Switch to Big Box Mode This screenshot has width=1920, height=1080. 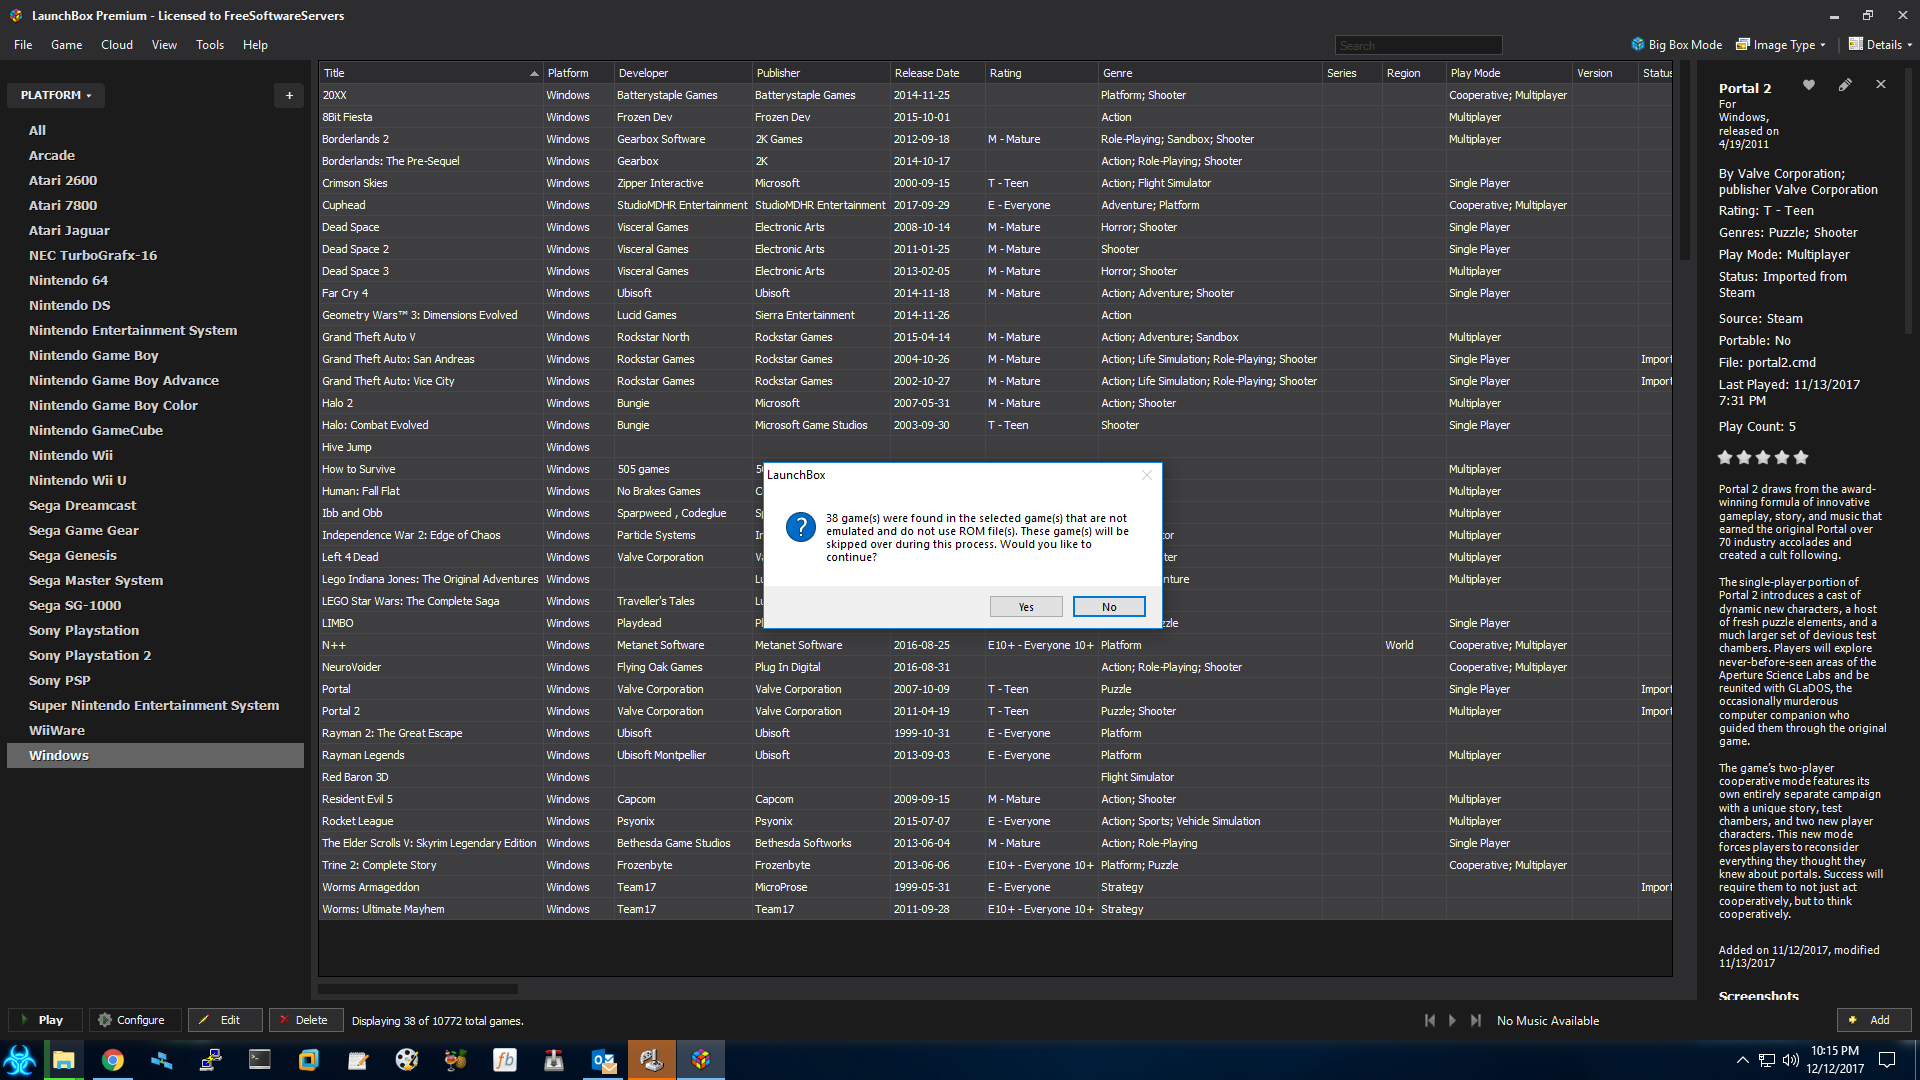click(1677, 45)
